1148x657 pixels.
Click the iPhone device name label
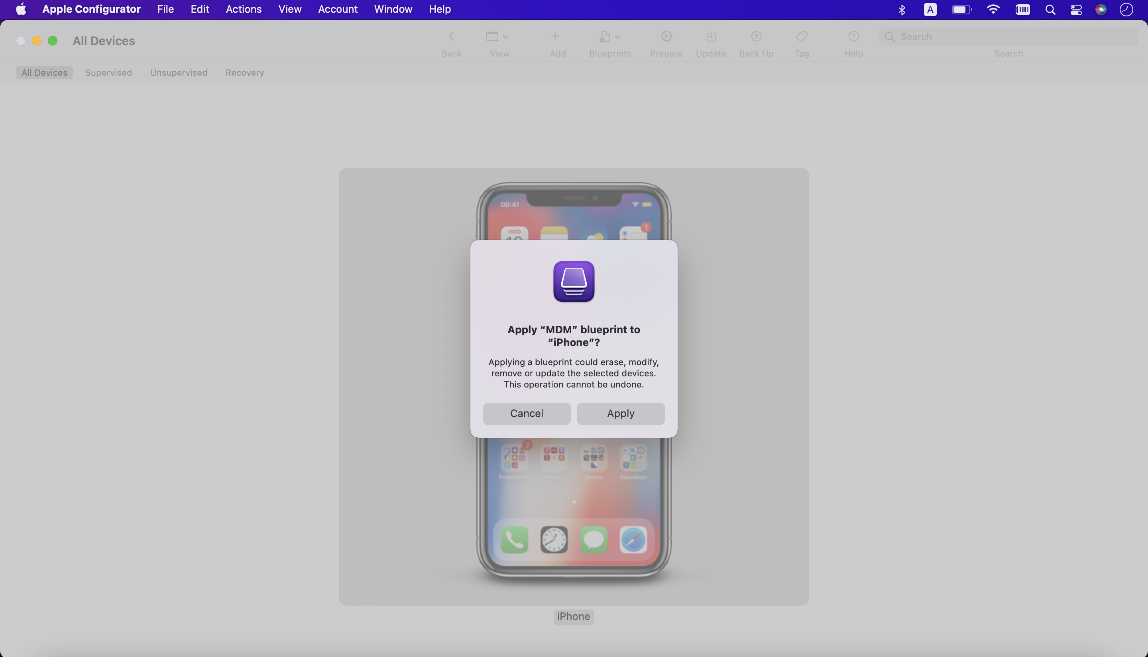click(573, 616)
